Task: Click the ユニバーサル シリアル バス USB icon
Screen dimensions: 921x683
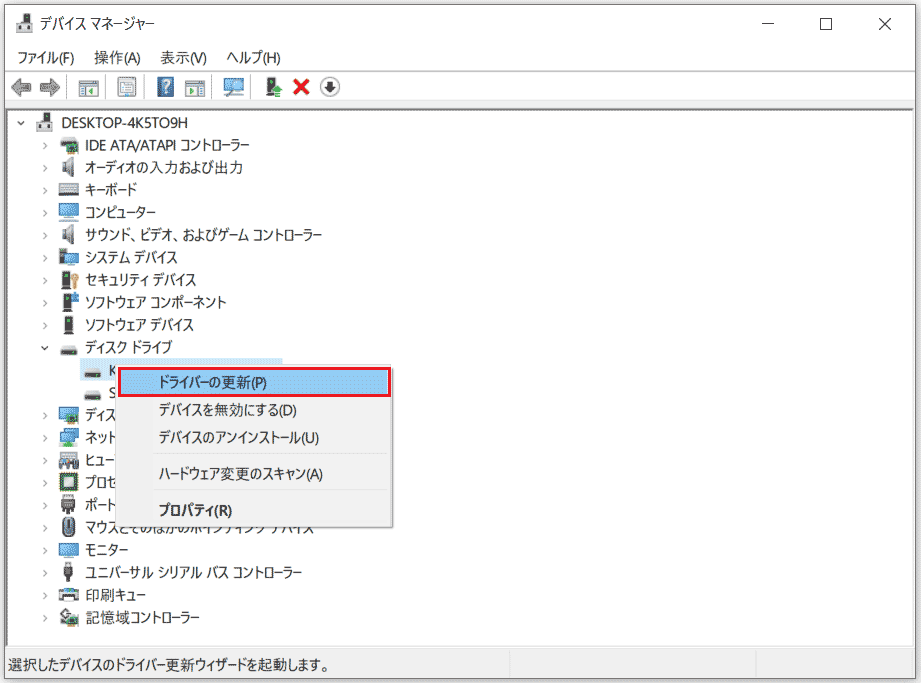Action: pyautogui.click(x=68, y=572)
